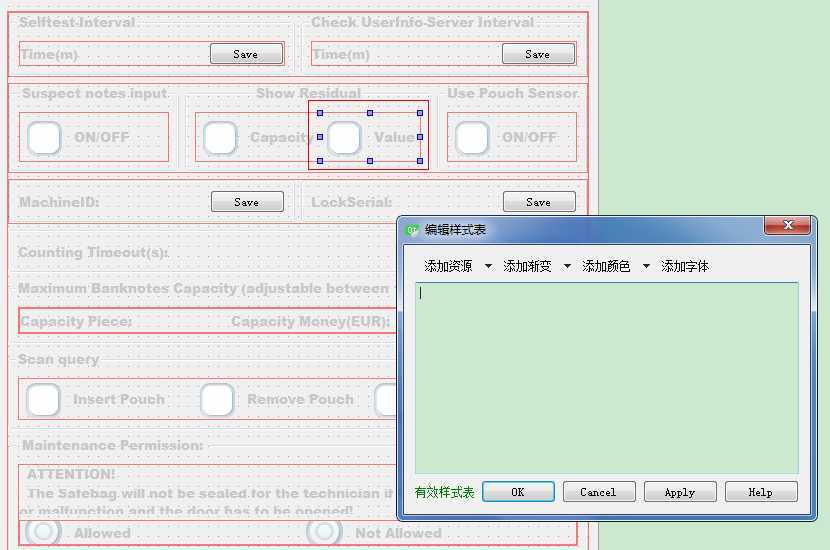Viewport: 830px width, 550px height.
Task: Select the Maintenance Permission label
Action: coord(113,445)
